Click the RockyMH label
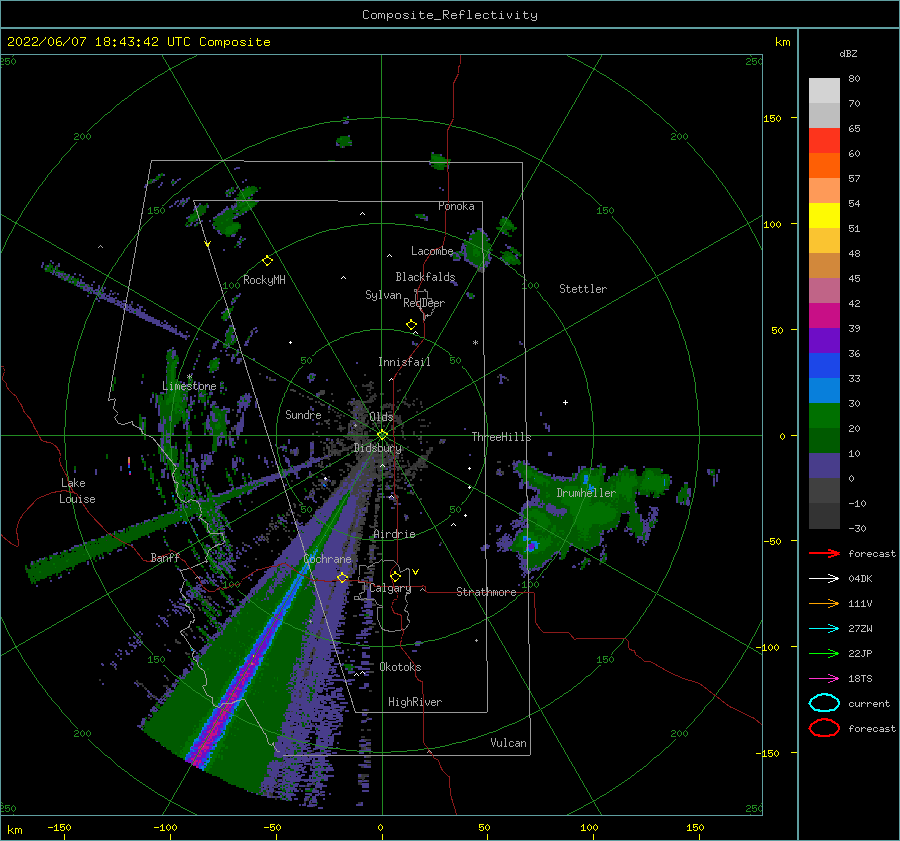 coord(264,280)
